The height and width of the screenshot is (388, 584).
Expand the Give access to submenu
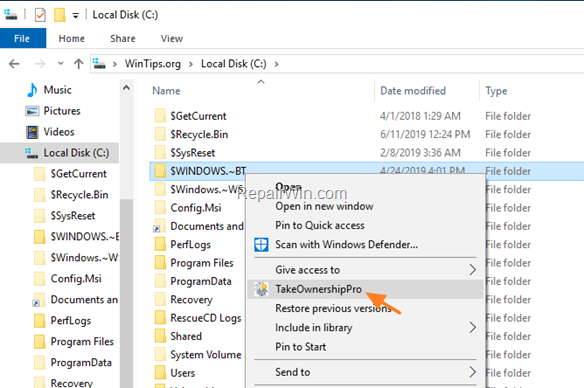click(365, 270)
